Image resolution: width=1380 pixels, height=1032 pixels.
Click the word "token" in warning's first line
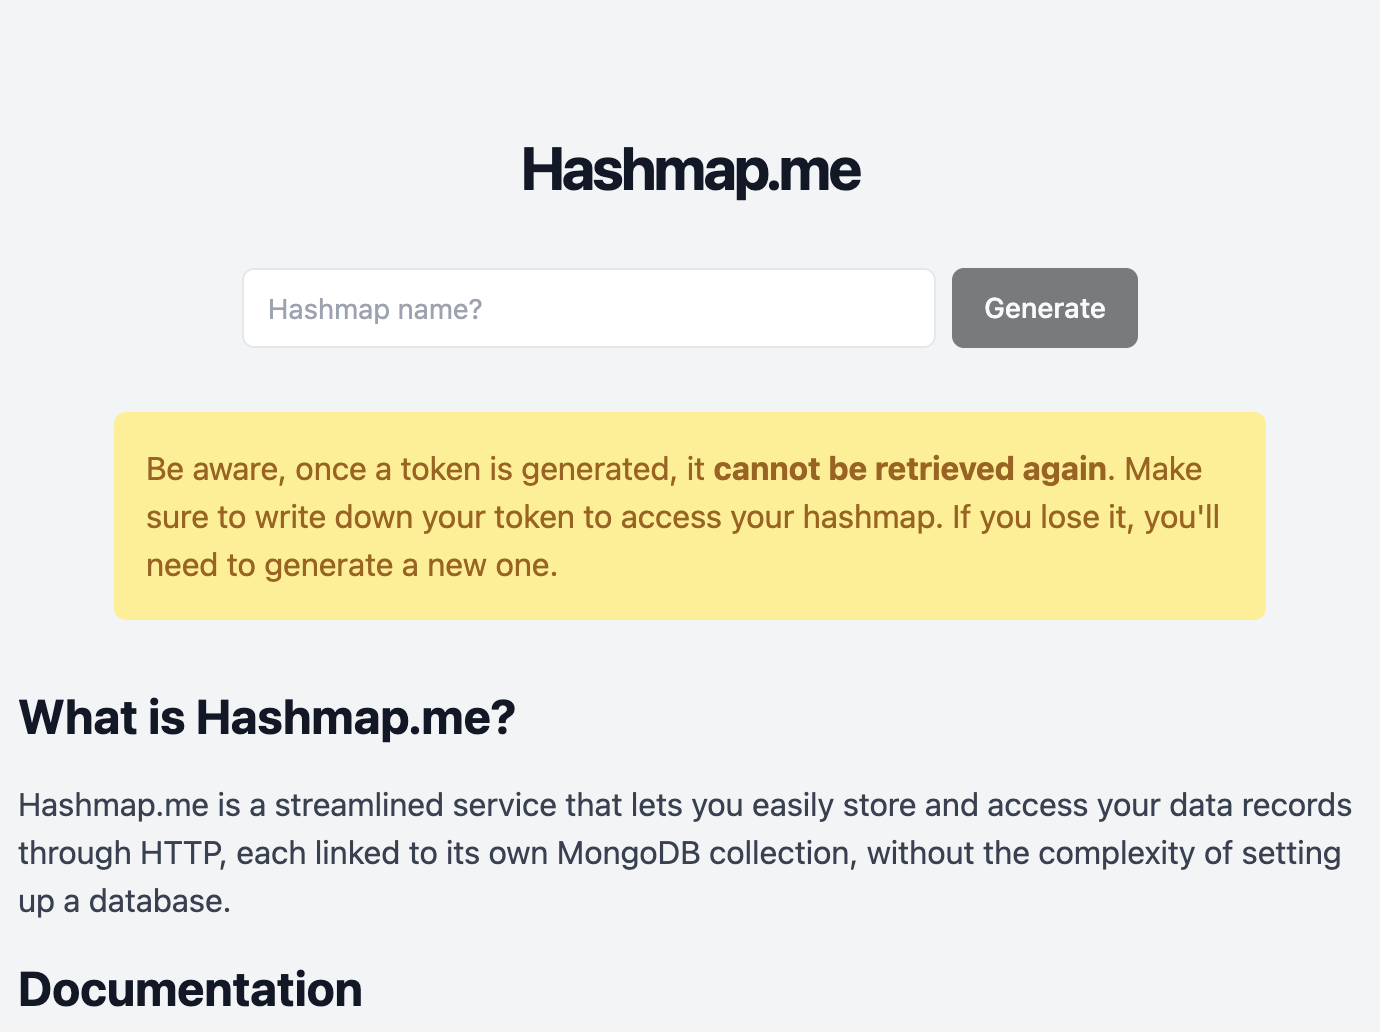coord(440,469)
